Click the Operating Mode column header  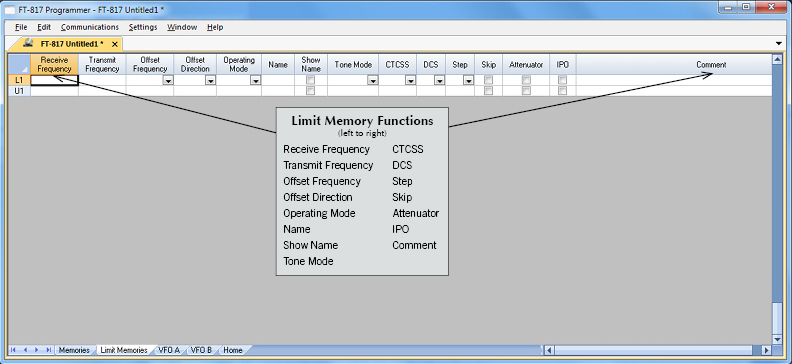point(239,65)
